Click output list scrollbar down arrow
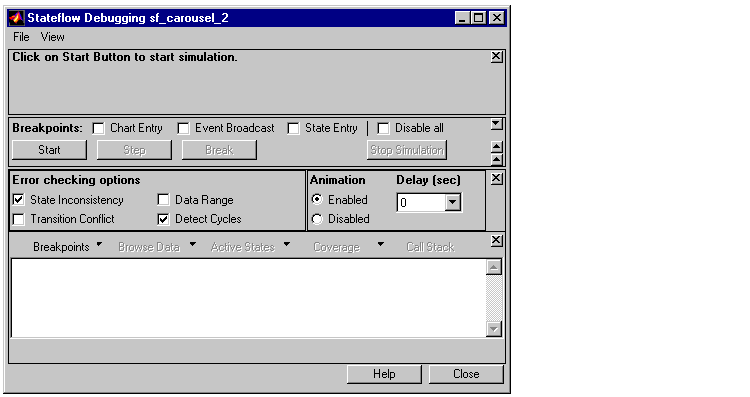This screenshot has width=750, height=397. point(494,329)
